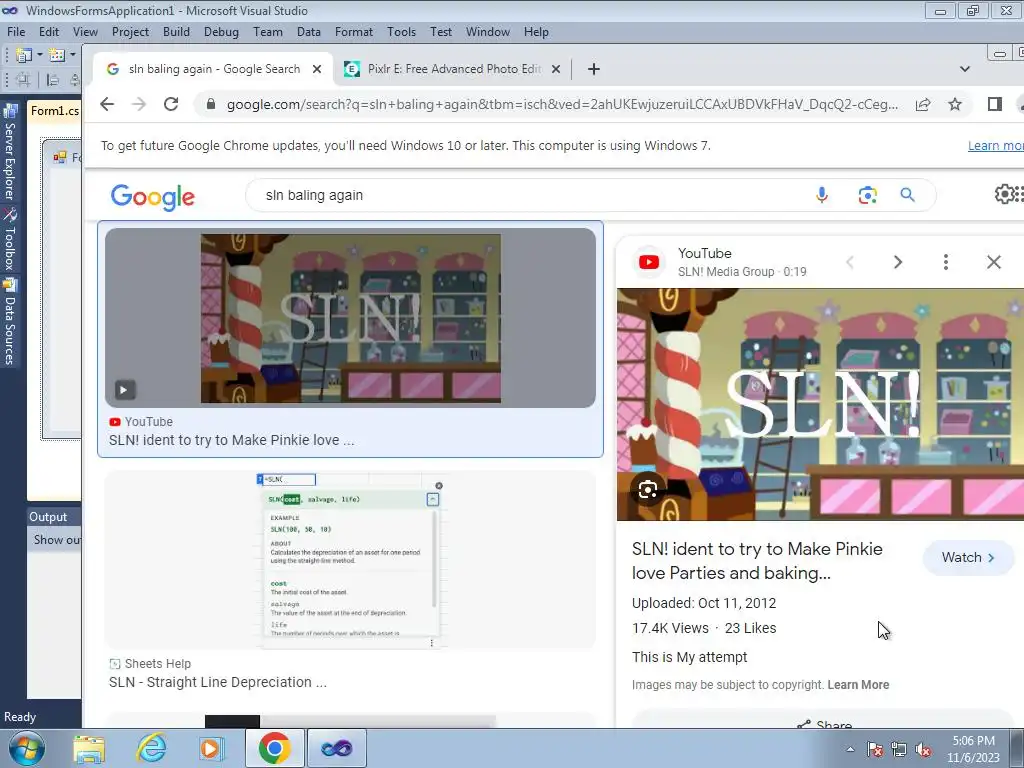Launch Internet Explorer from the taskbar
This screenshot has width=1024, height=768.
point(152,748)
